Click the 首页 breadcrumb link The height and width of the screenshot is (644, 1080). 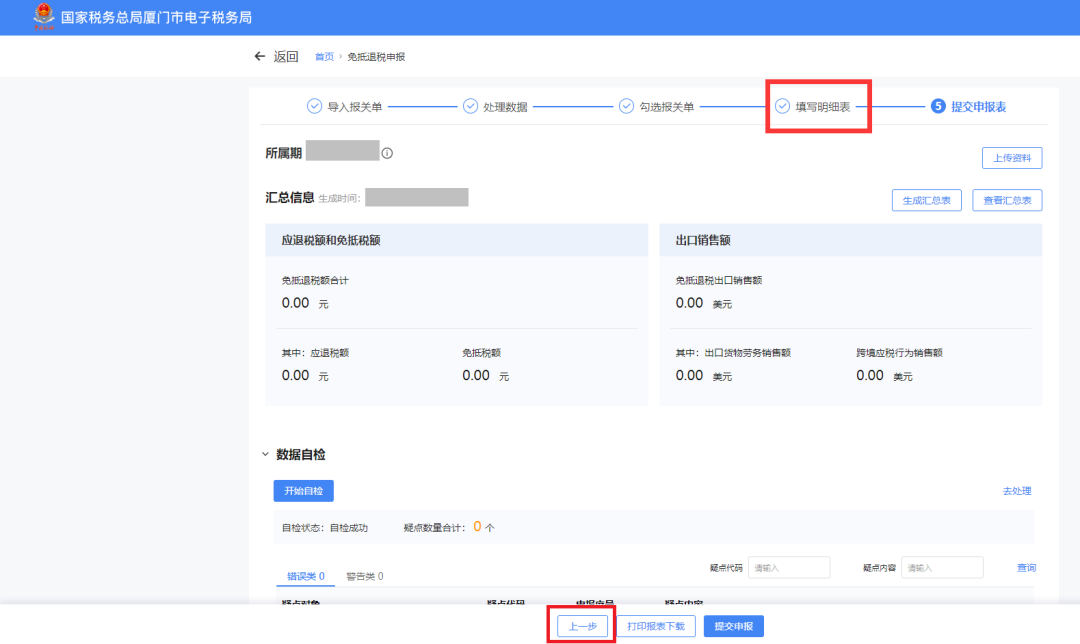point(324,57)
